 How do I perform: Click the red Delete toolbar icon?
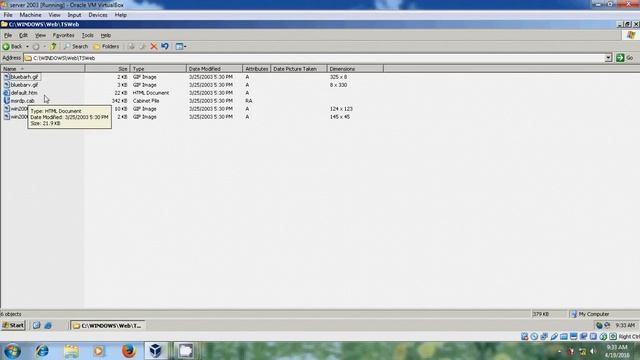[153, 47]
